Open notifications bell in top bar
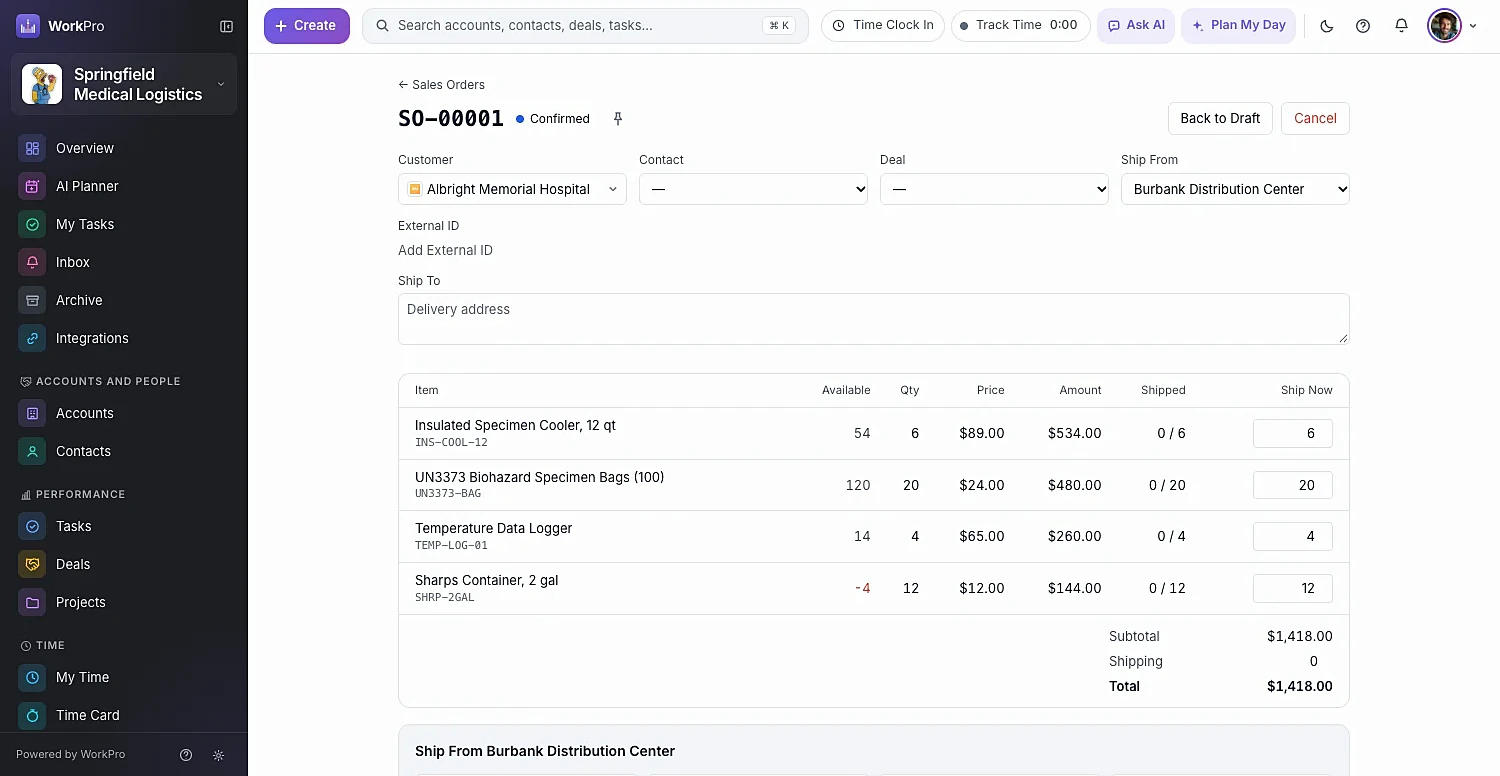1500x776 pixels. 1401,26
